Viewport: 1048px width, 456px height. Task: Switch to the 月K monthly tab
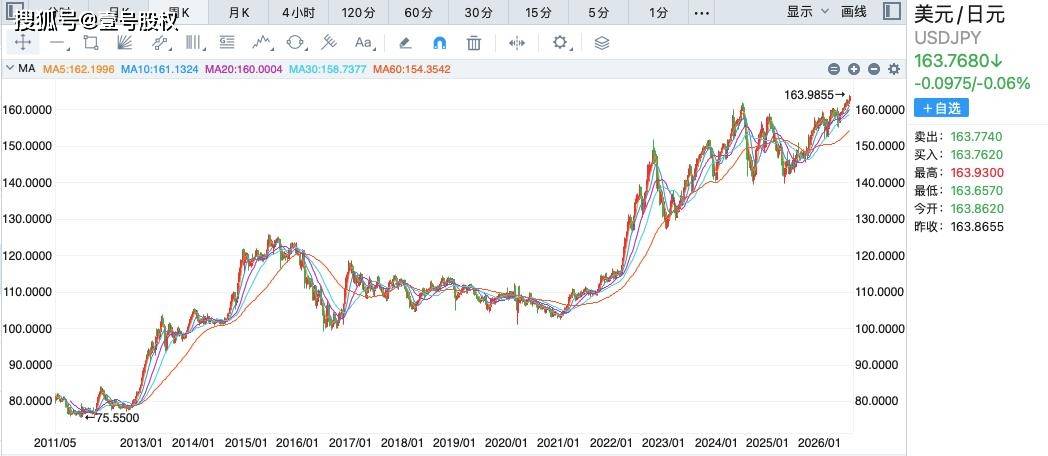pos(239,12)
